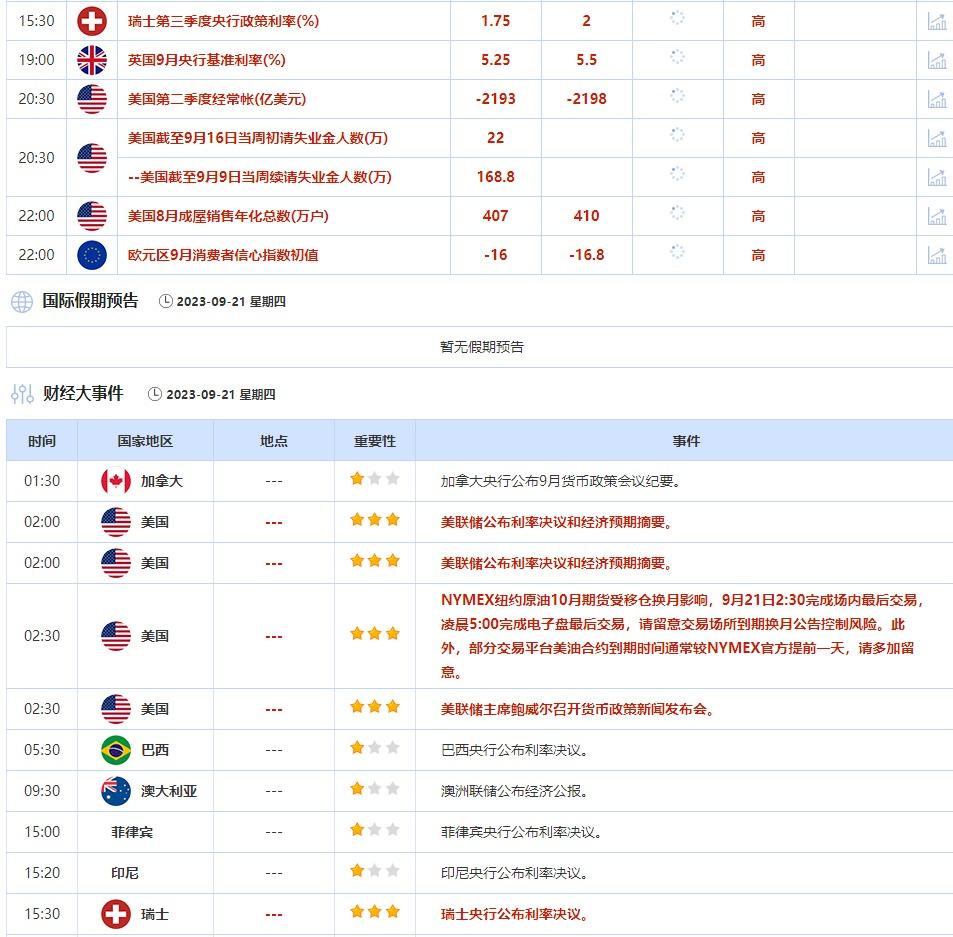Click 澳大利亚 country name

tap(169, 791)
